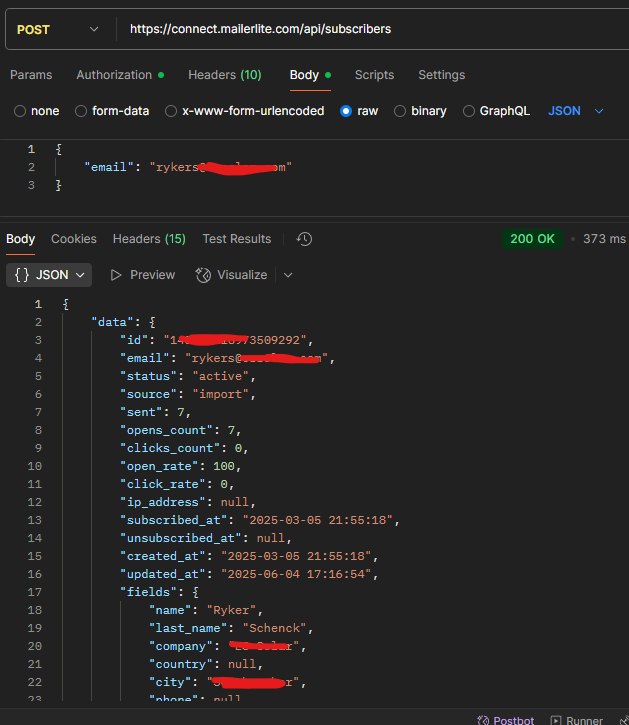The width and height of the screenshot is (629, 725).
Task: Select the raw radio button
Action: pos(346,111)
